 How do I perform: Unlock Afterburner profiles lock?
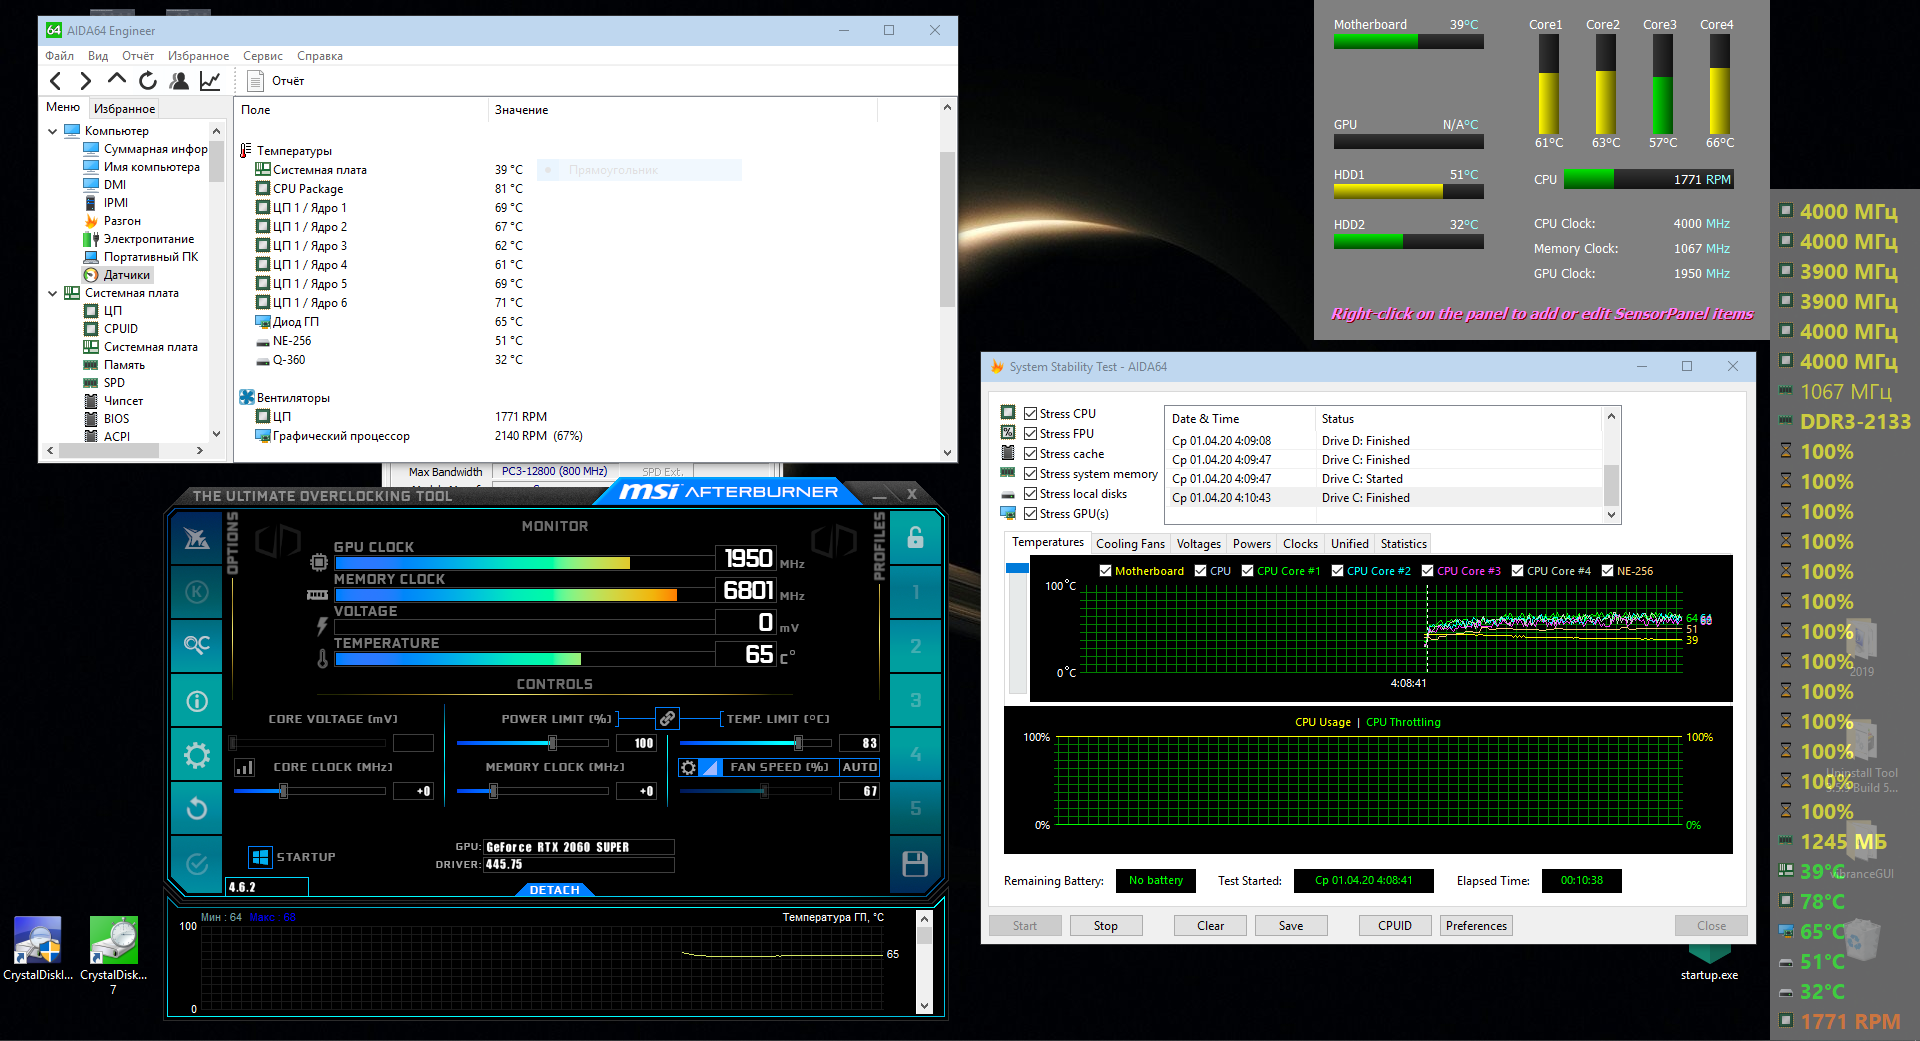[915, 538]
